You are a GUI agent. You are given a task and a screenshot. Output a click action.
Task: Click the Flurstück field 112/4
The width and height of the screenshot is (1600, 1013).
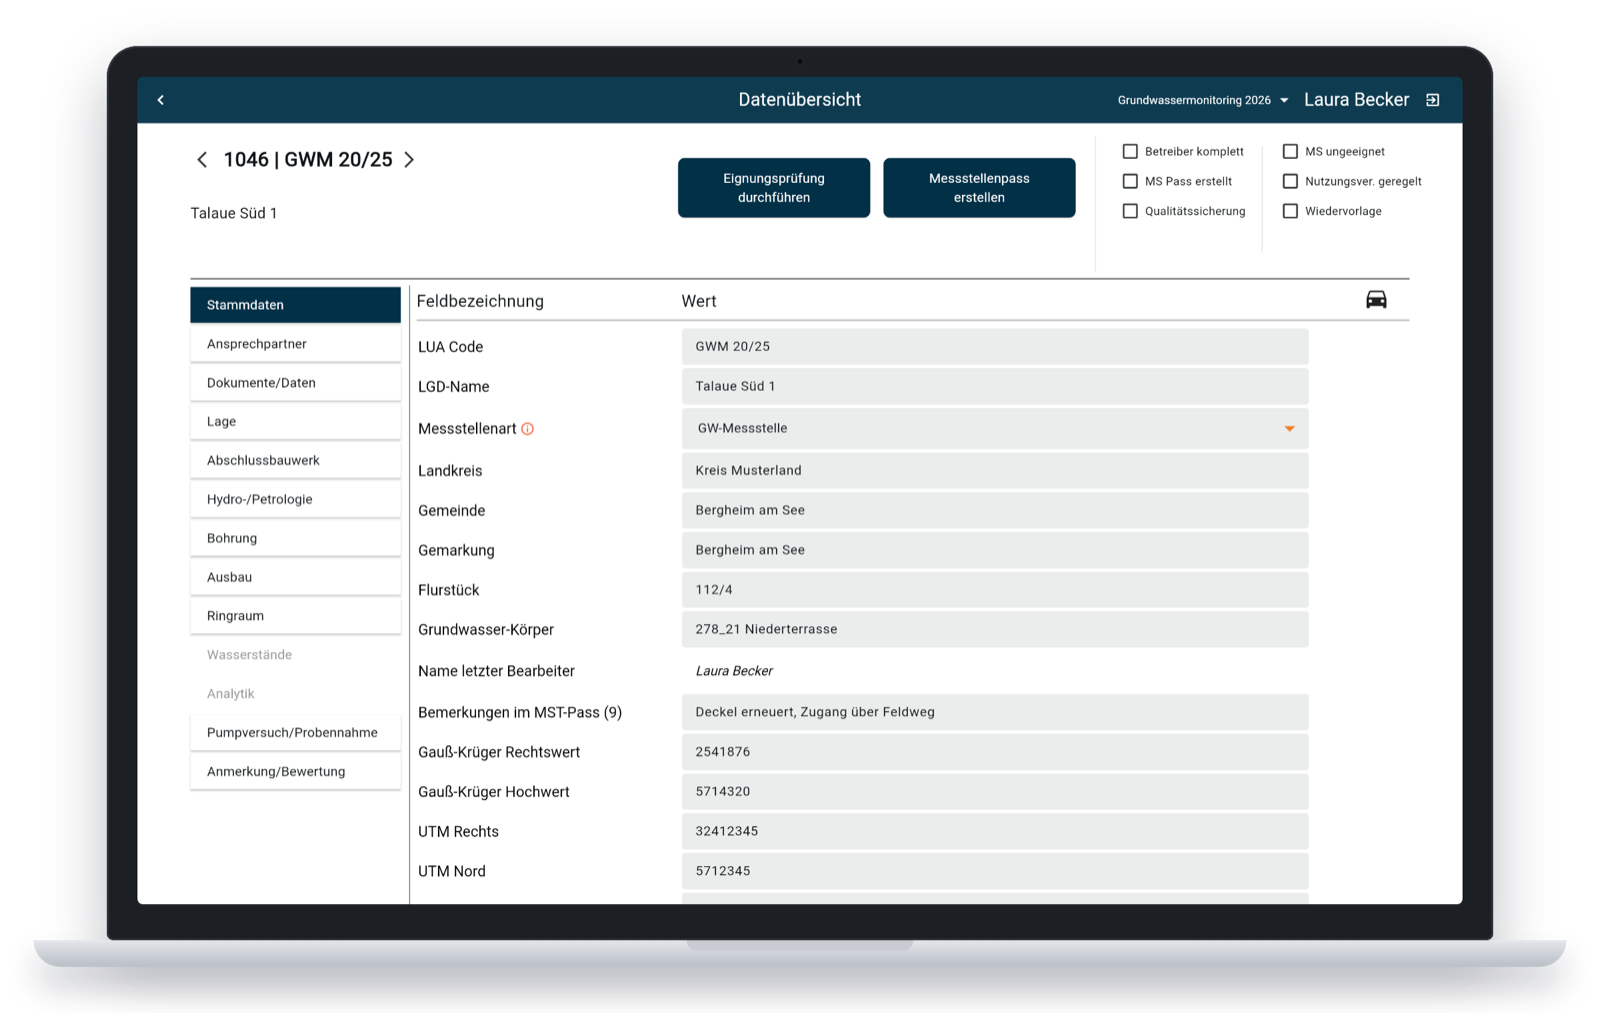click(x=995, y=590)
